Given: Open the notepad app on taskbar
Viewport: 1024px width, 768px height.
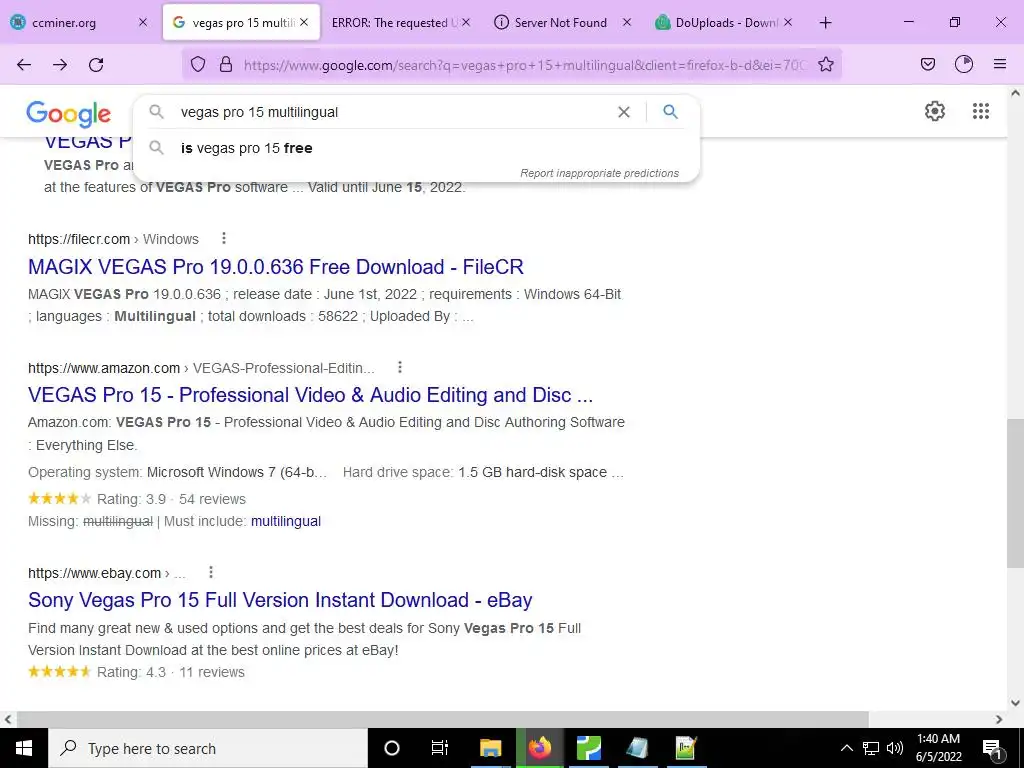Looking at the screenshot, I should [637, 748].
